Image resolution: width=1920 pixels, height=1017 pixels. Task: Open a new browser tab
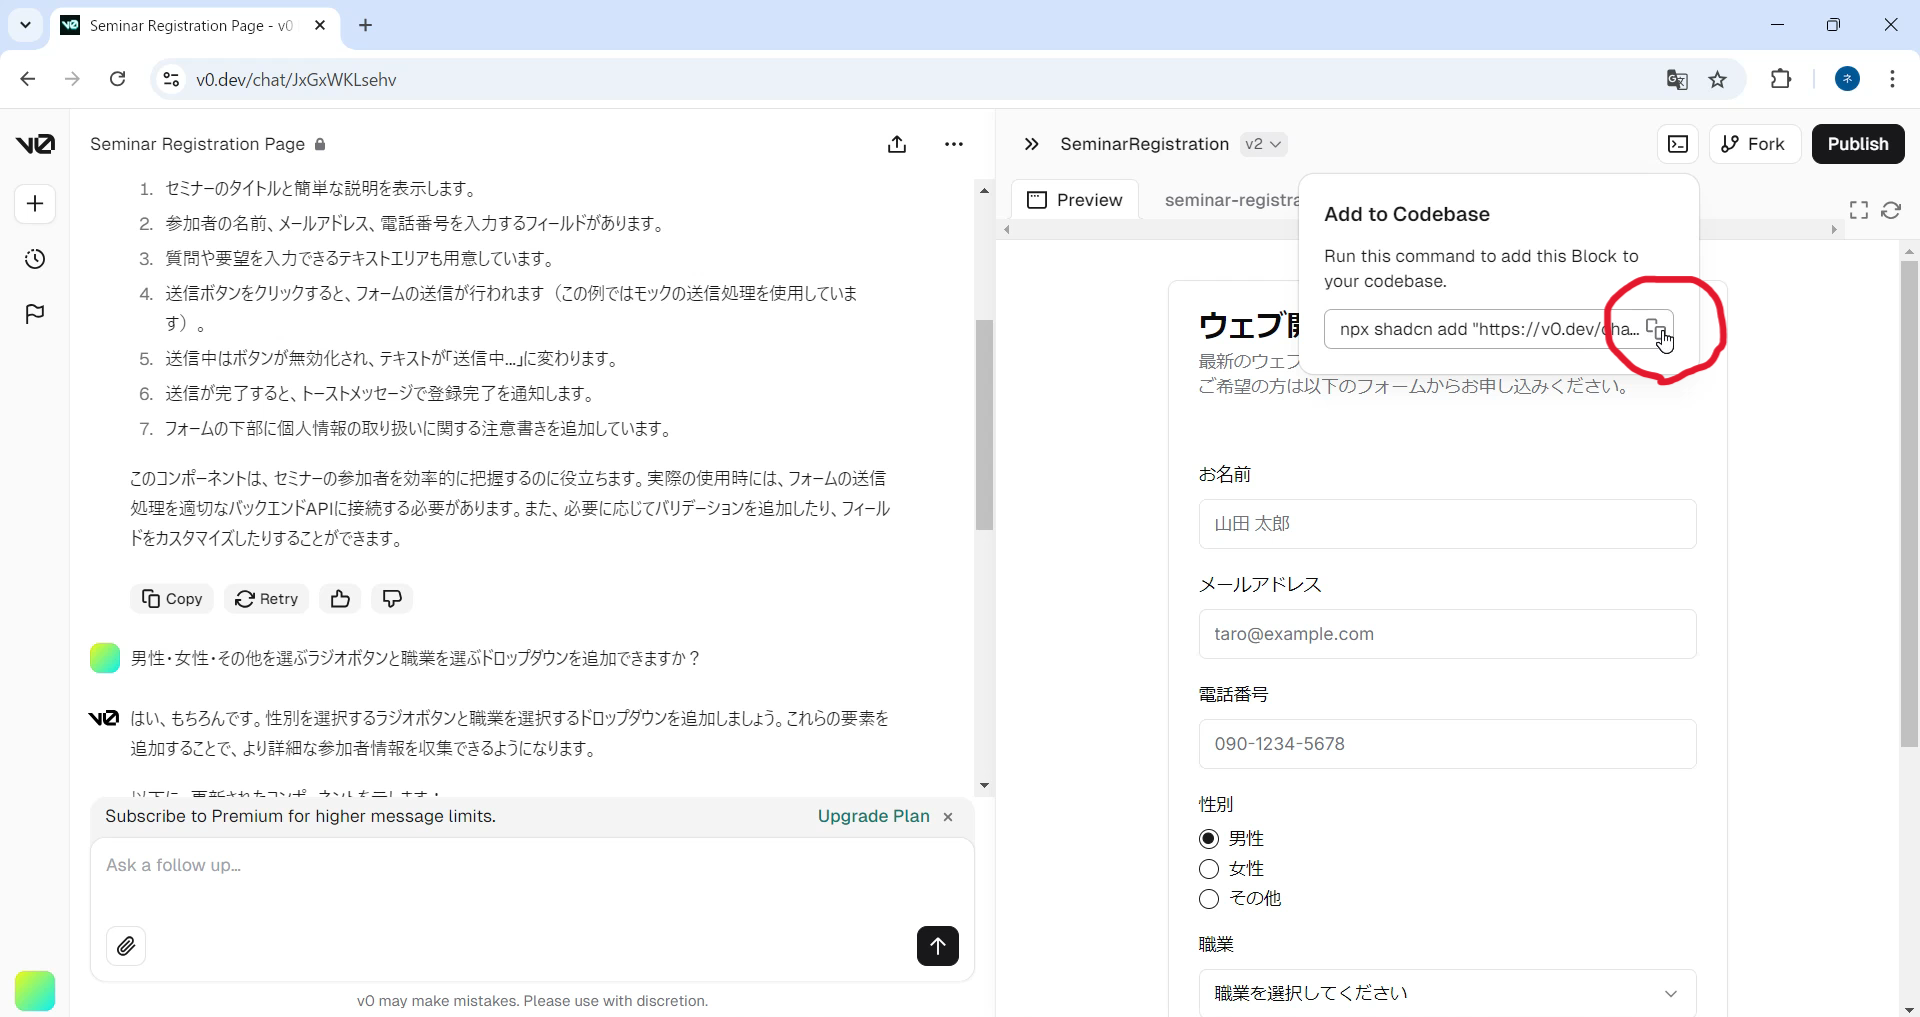point(366,26)
